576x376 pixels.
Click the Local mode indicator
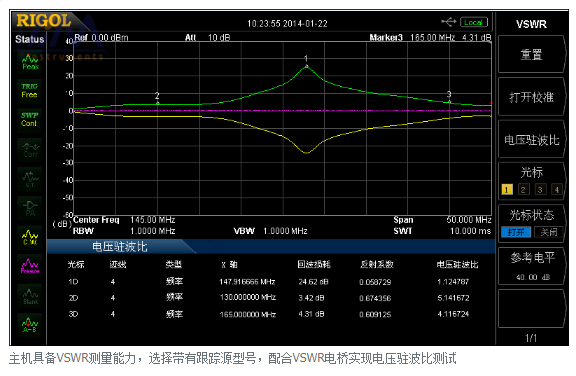click(x=474, y=22)
